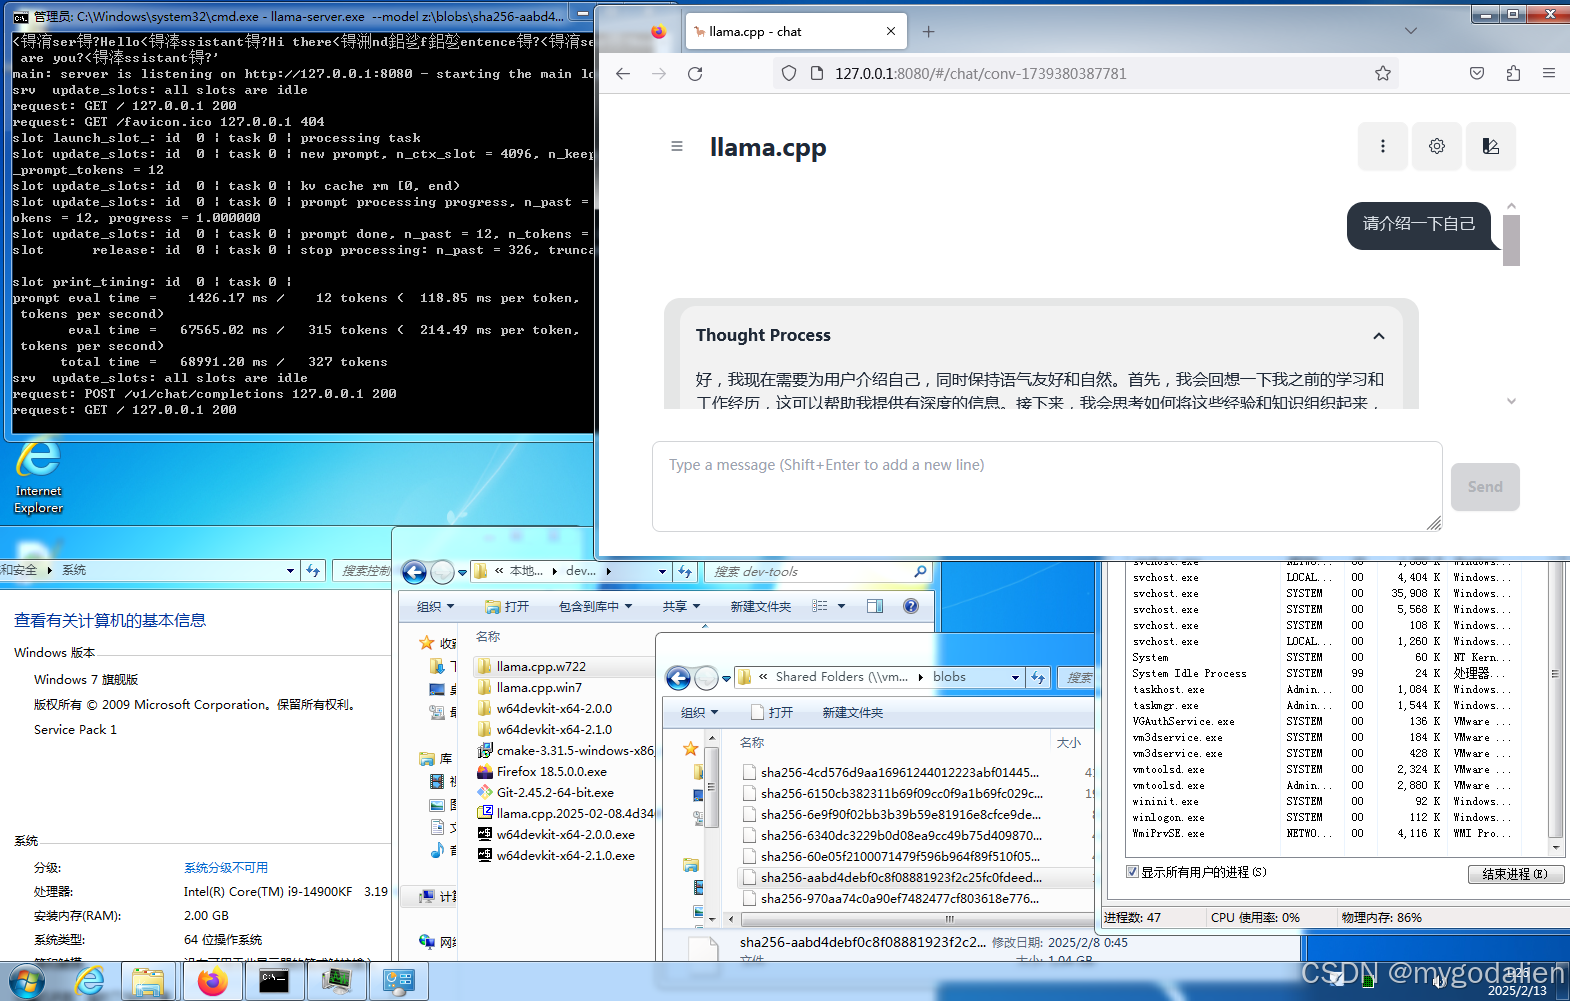Open 组织 menu in dev-tools Explorer window
The width and height of the screenshot is (1570, 1001).
[x=435, y=606]
